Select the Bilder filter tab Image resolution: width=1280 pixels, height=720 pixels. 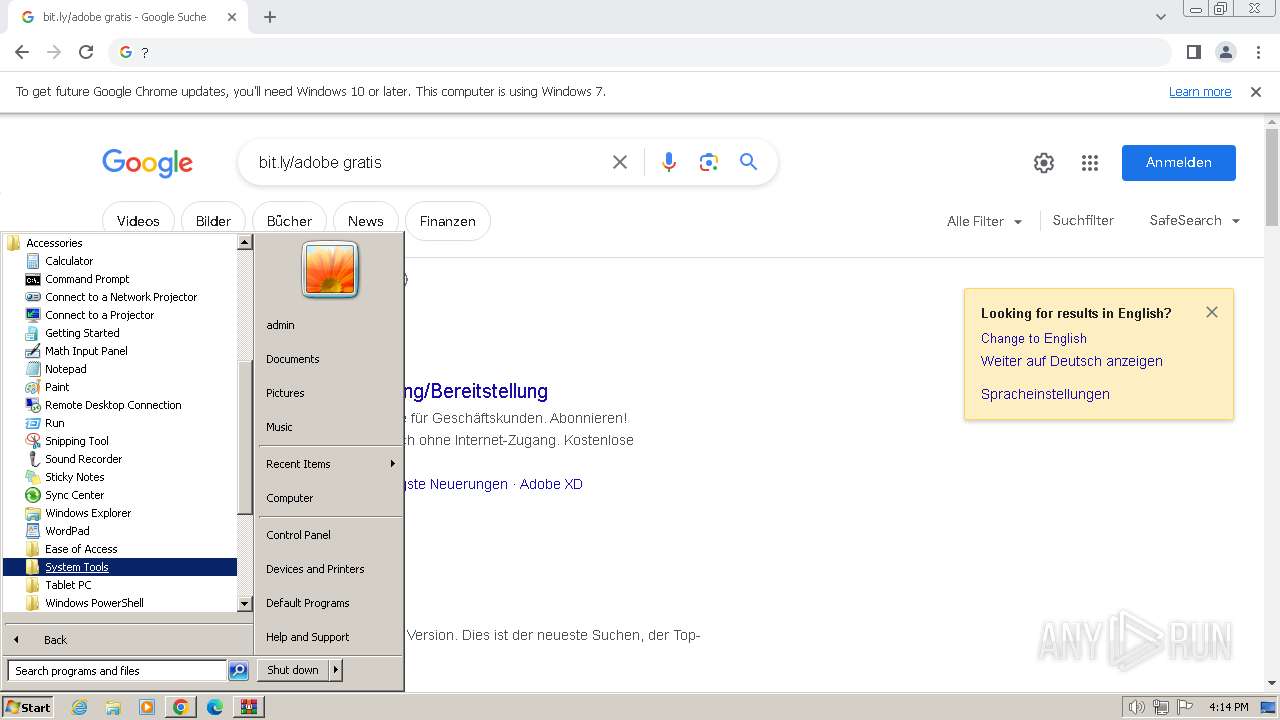[x=213, y=221]
